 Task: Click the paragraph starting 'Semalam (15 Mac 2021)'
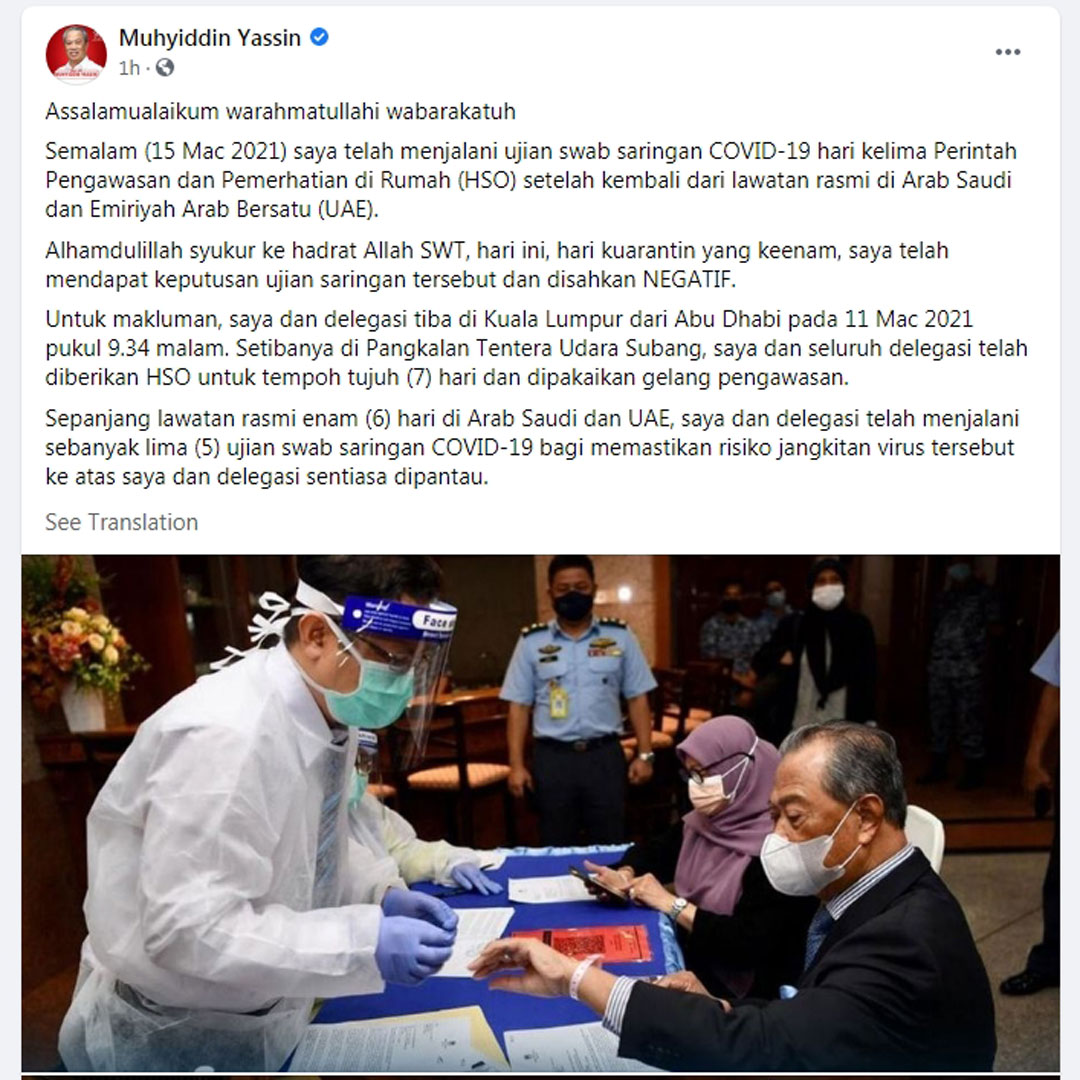click(x=531, y=180)
